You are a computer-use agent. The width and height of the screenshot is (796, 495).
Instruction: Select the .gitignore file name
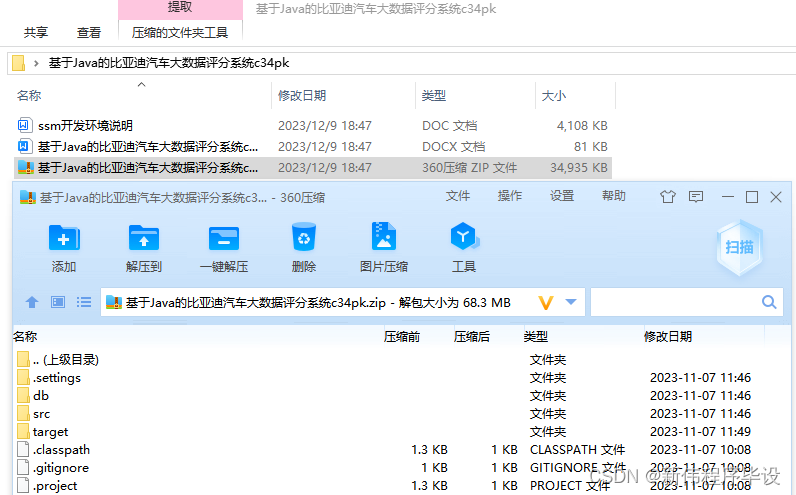61,468
